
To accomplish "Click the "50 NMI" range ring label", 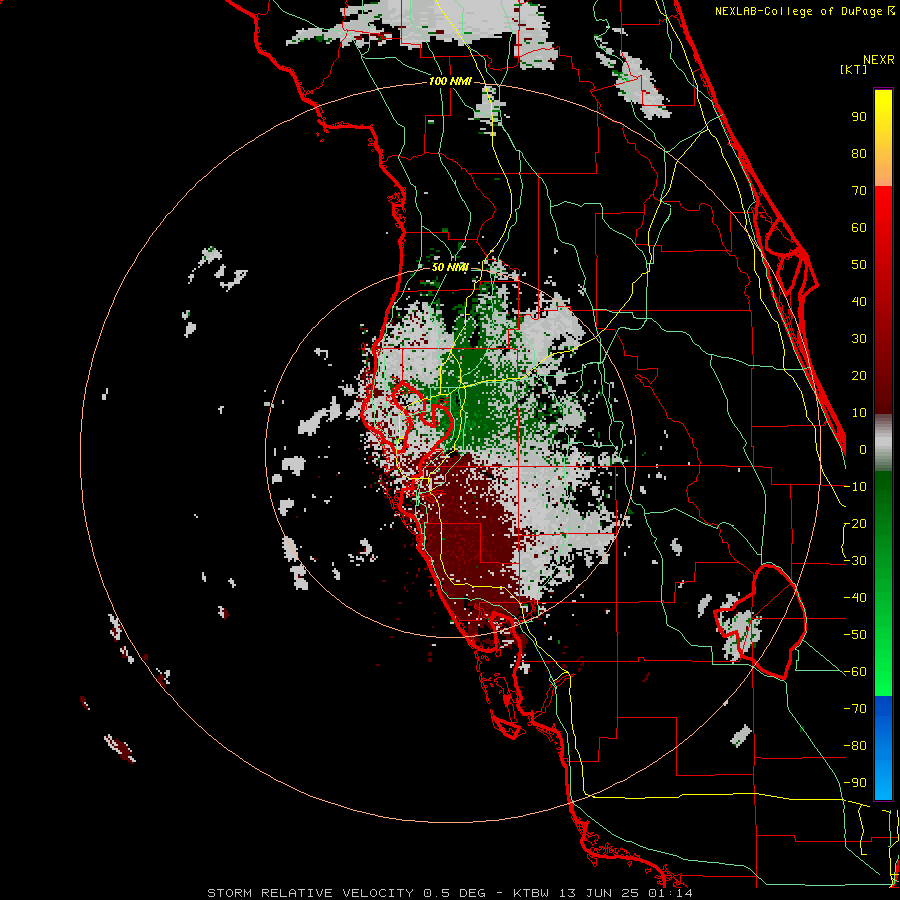I will point(450,267).
